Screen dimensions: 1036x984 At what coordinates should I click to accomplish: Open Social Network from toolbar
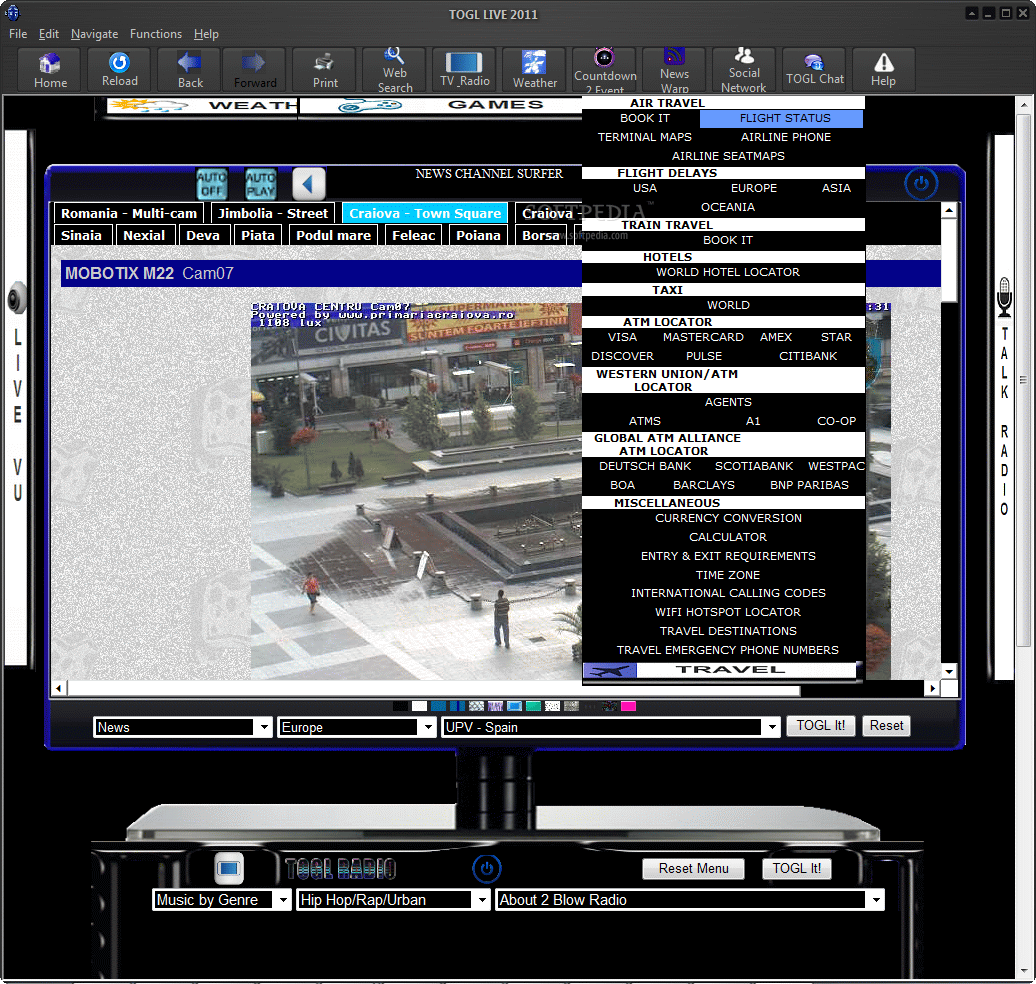[x=744, y=69]
